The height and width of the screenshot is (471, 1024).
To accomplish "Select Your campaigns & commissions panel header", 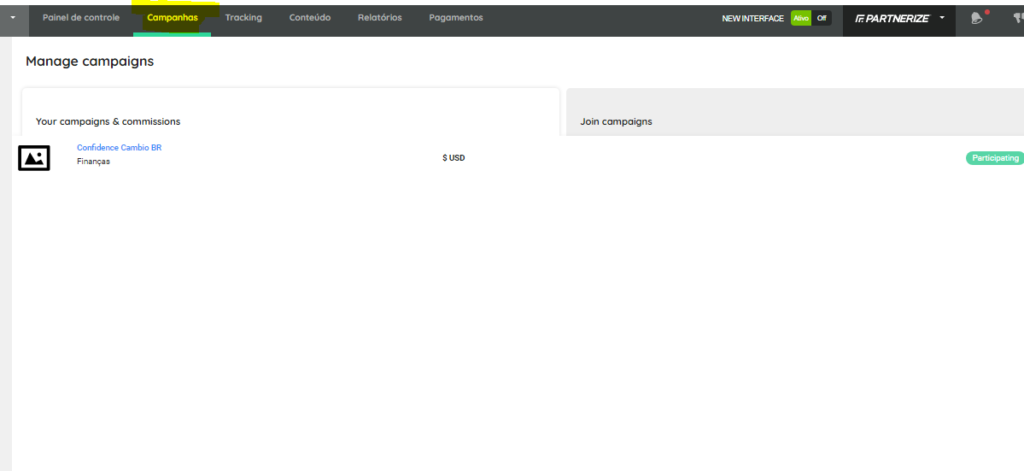I will [108, 121].
